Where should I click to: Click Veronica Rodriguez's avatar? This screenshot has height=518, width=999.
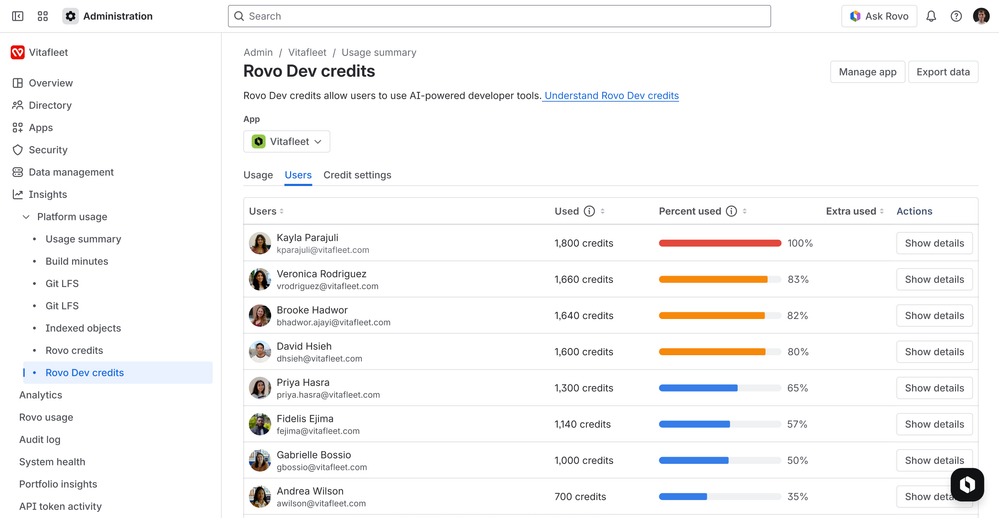(x=260, y=279)
